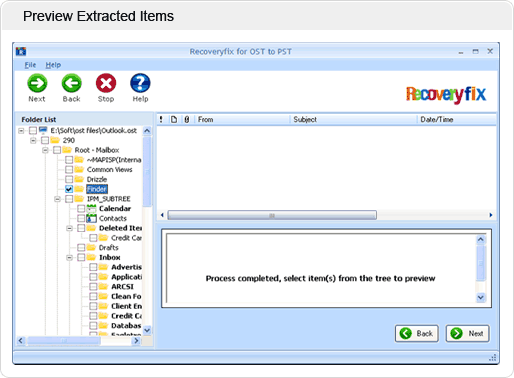Click the bottom-right Back button
Screen dimensions: 514x378
point(417,333)
